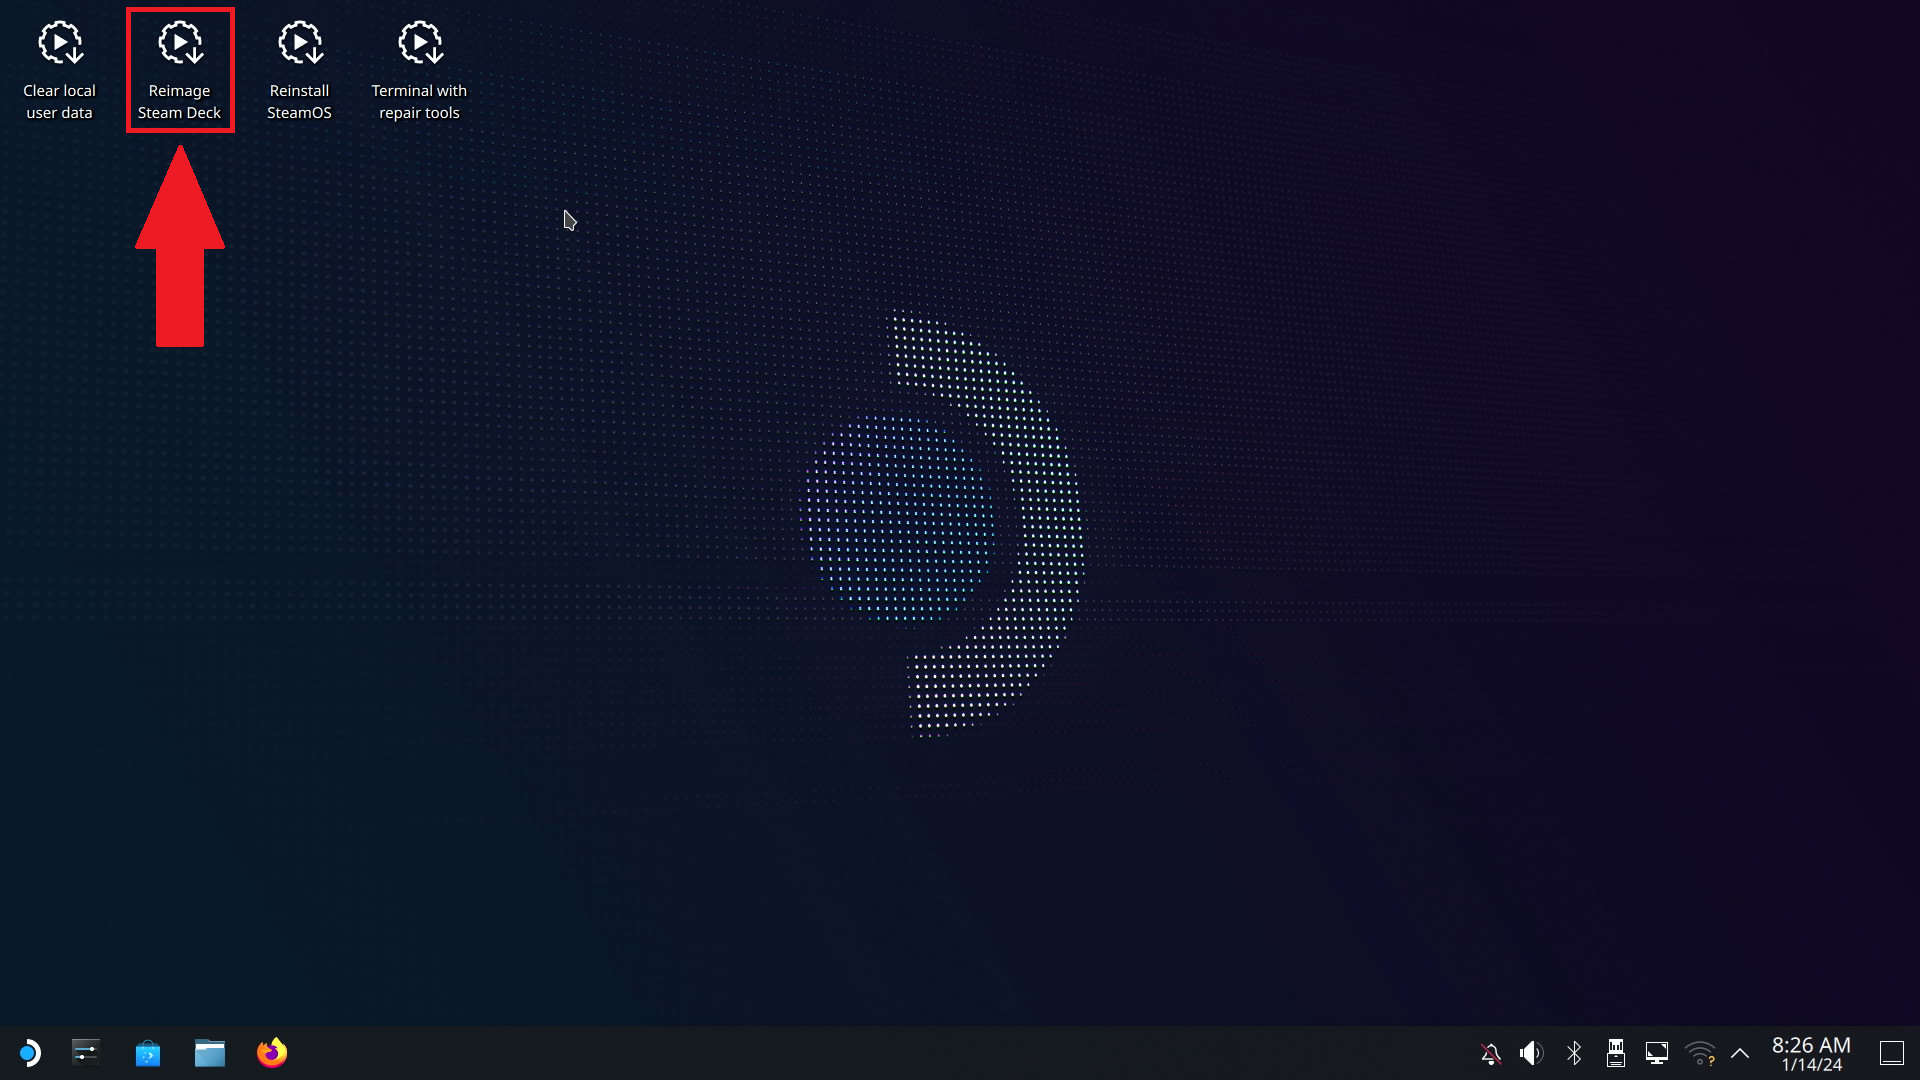Launch the Firefox browser
The width and height of the screenshot is (1920, 1080).
click(272, 1053)
